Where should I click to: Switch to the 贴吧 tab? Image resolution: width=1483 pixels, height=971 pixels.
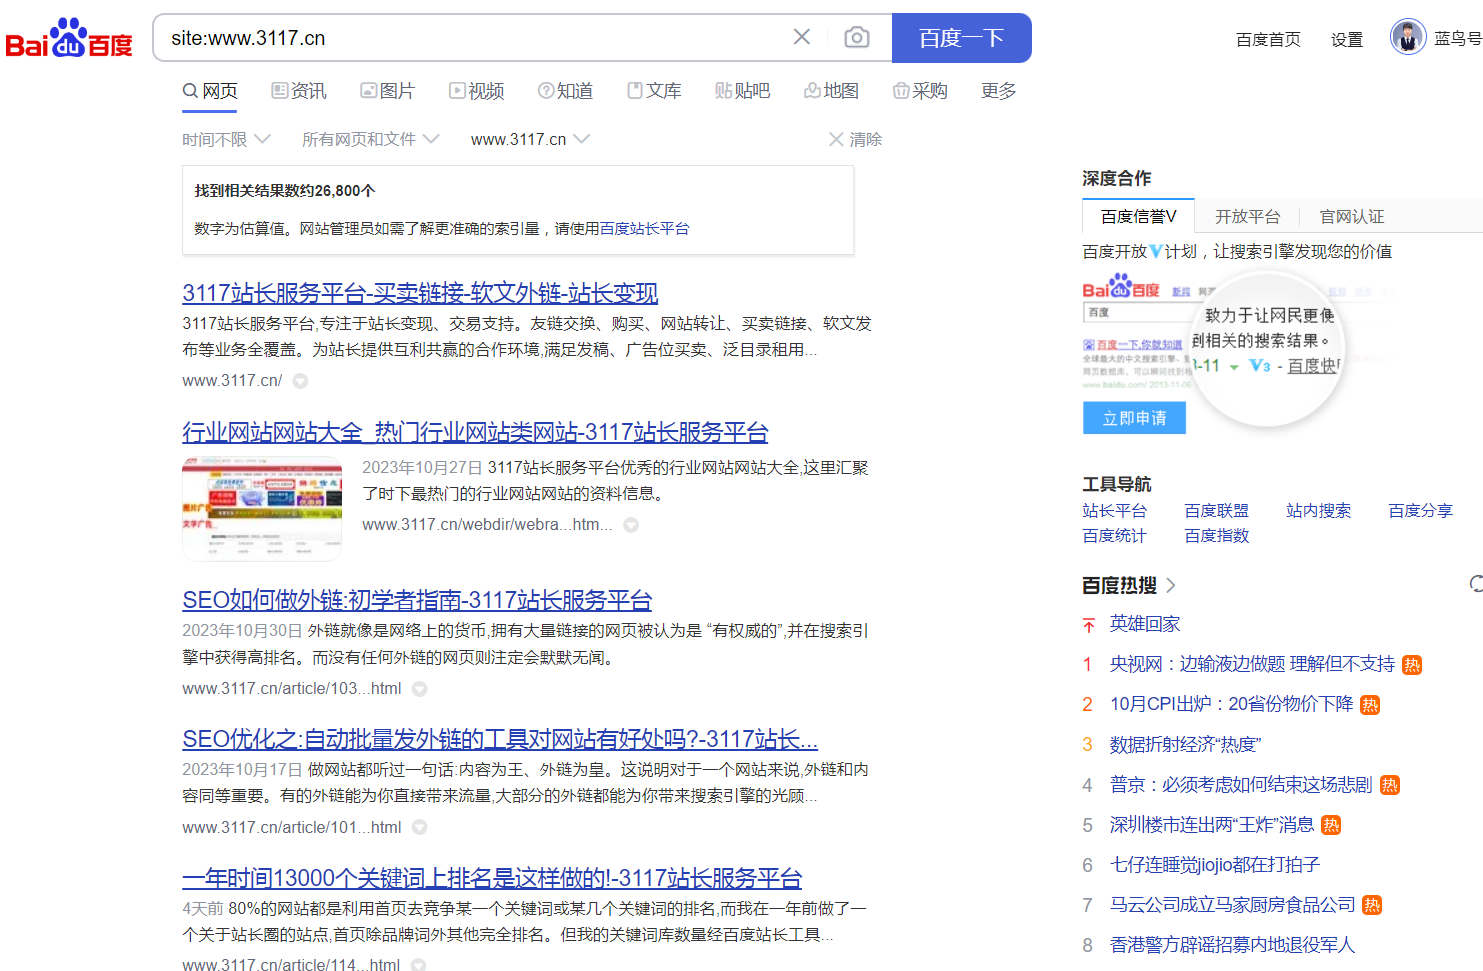tap(743, 91)
